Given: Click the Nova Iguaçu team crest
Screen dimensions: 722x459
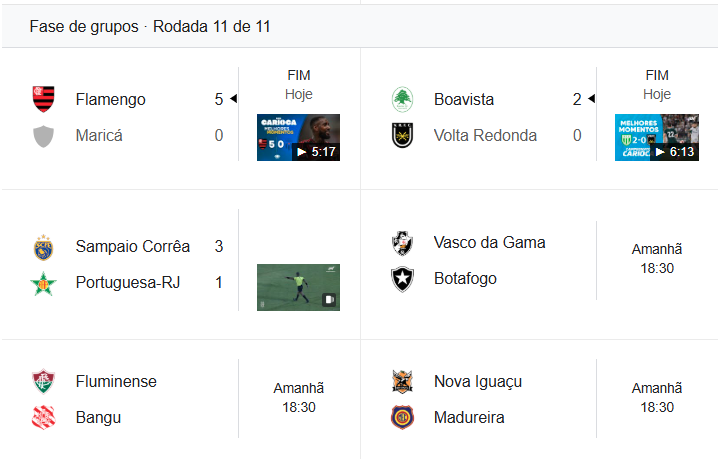Looking at the screenshot, I should click(402, 381).
